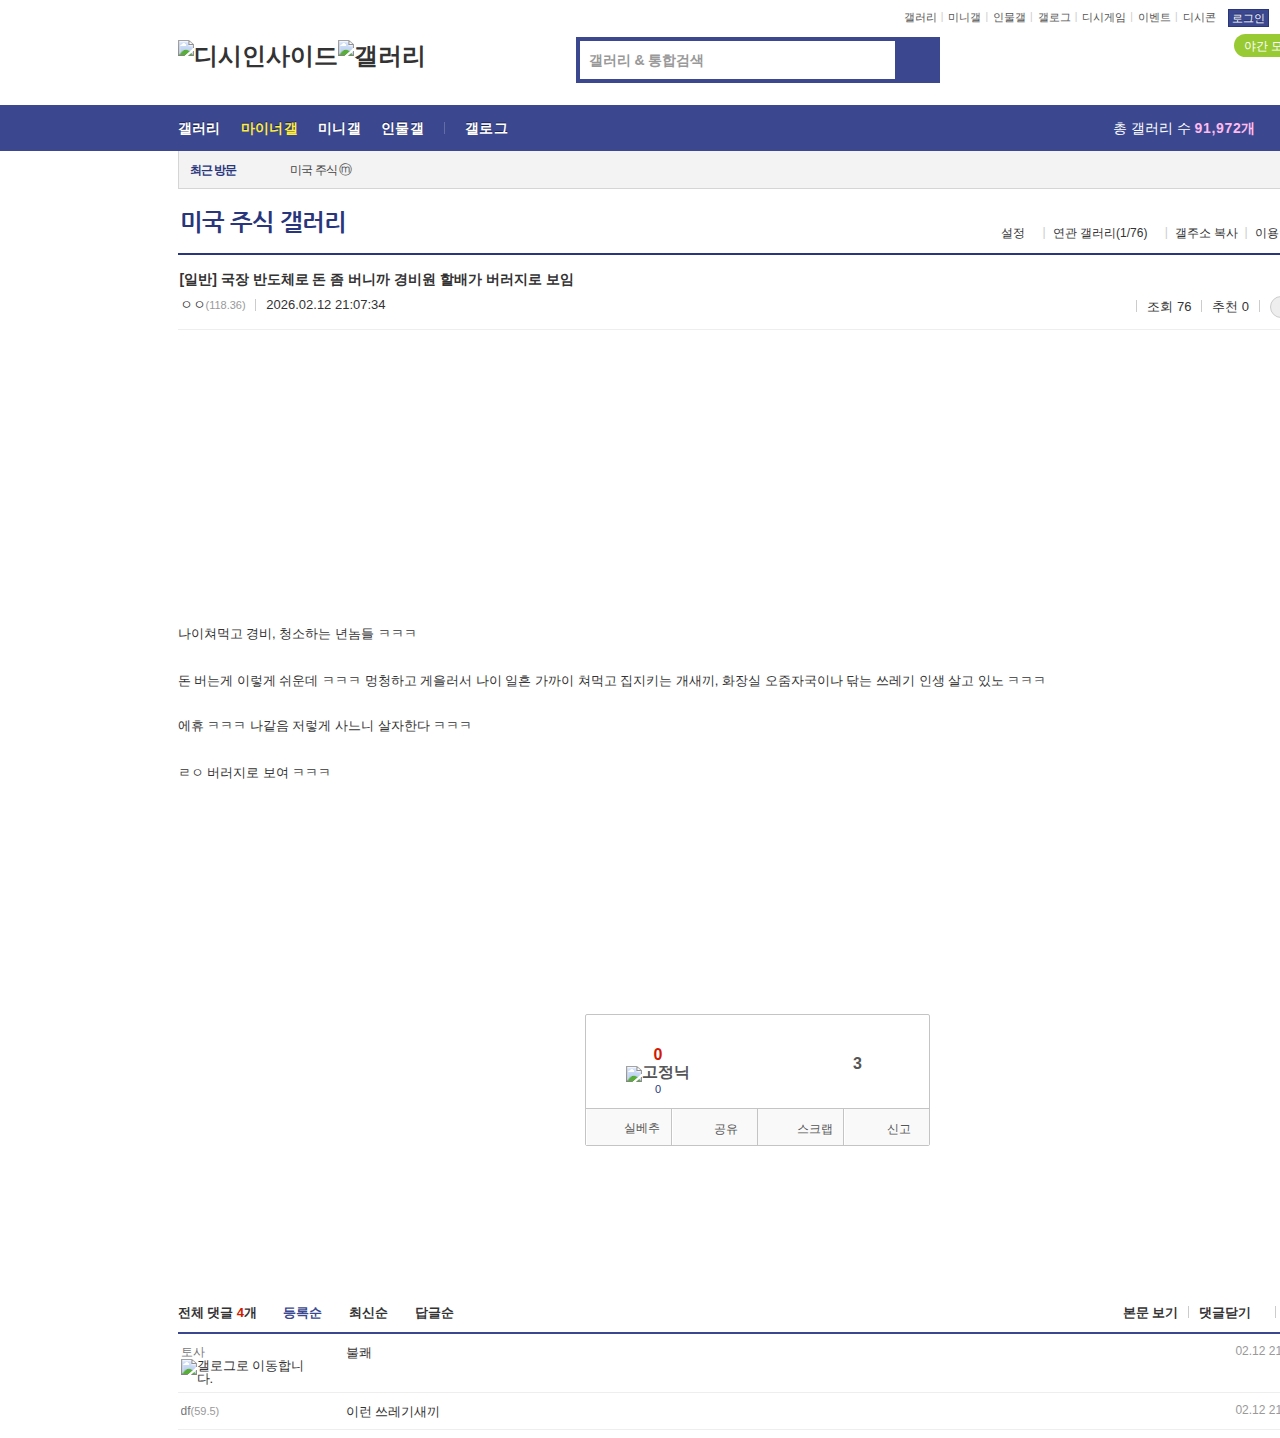
Task: Select 인물갤 in the blue navigation bar
Action: click(x=402, y=128)
